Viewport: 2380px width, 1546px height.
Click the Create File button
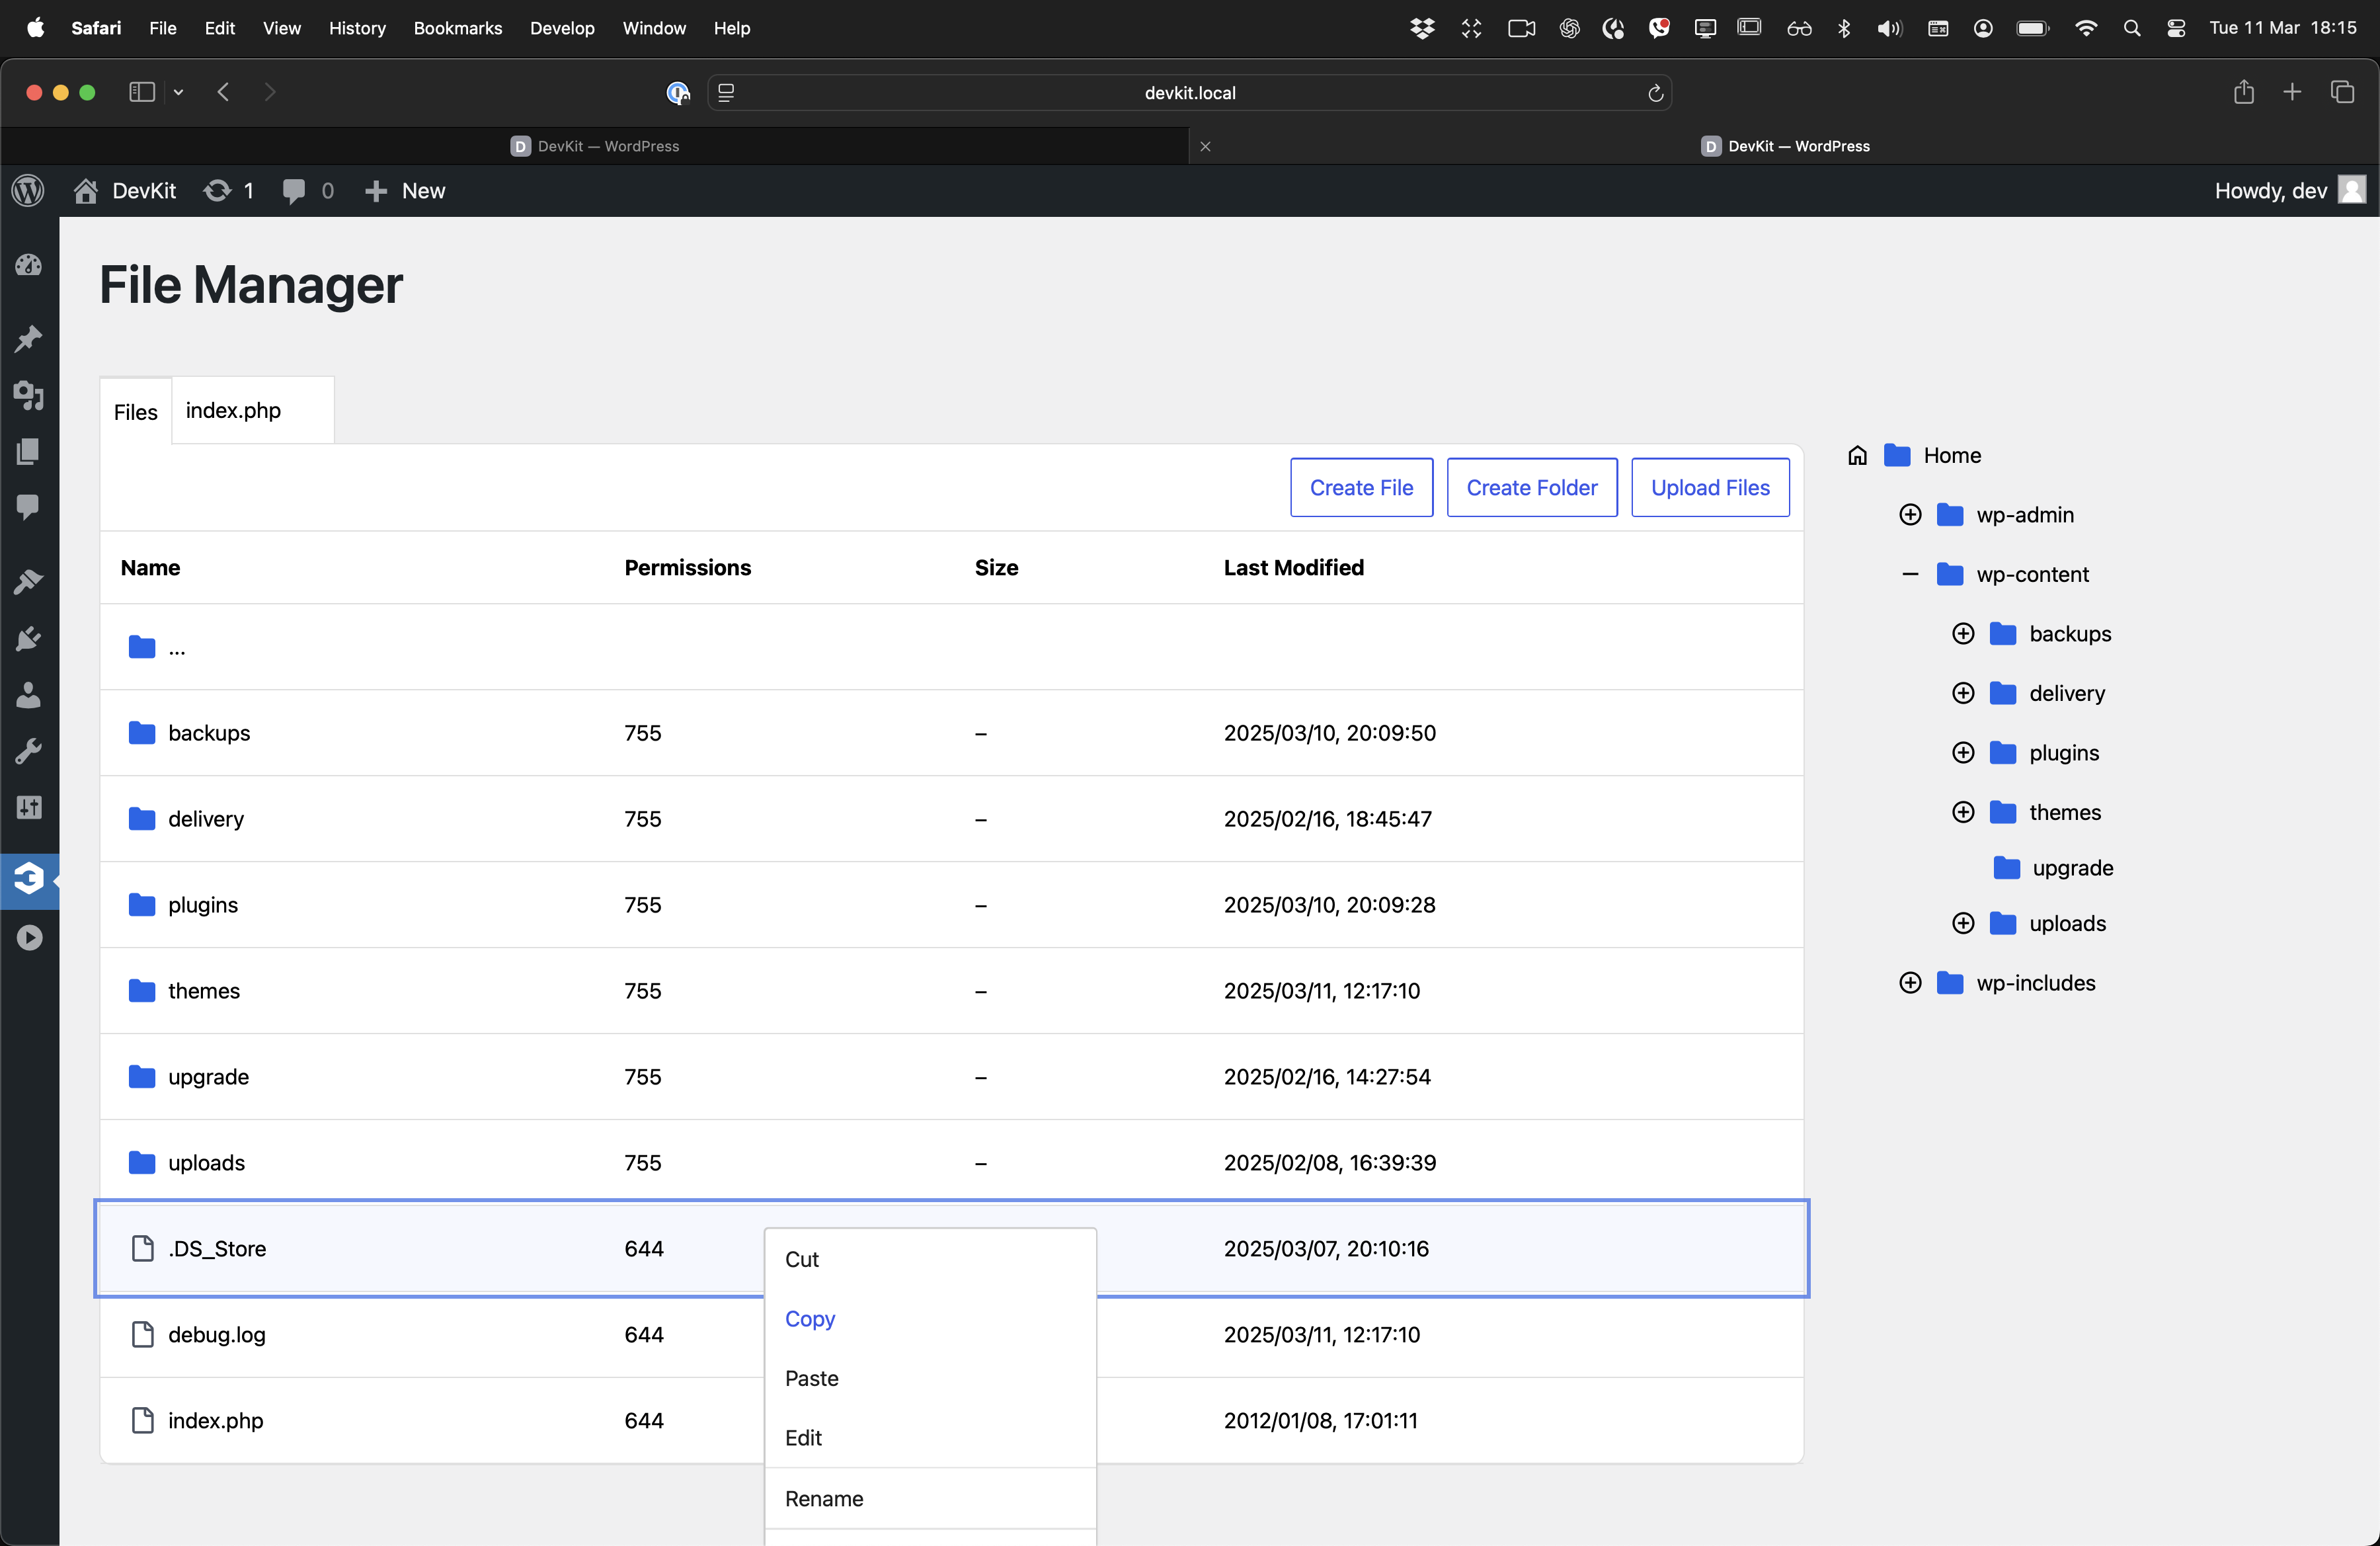[x=1361, y=488]
